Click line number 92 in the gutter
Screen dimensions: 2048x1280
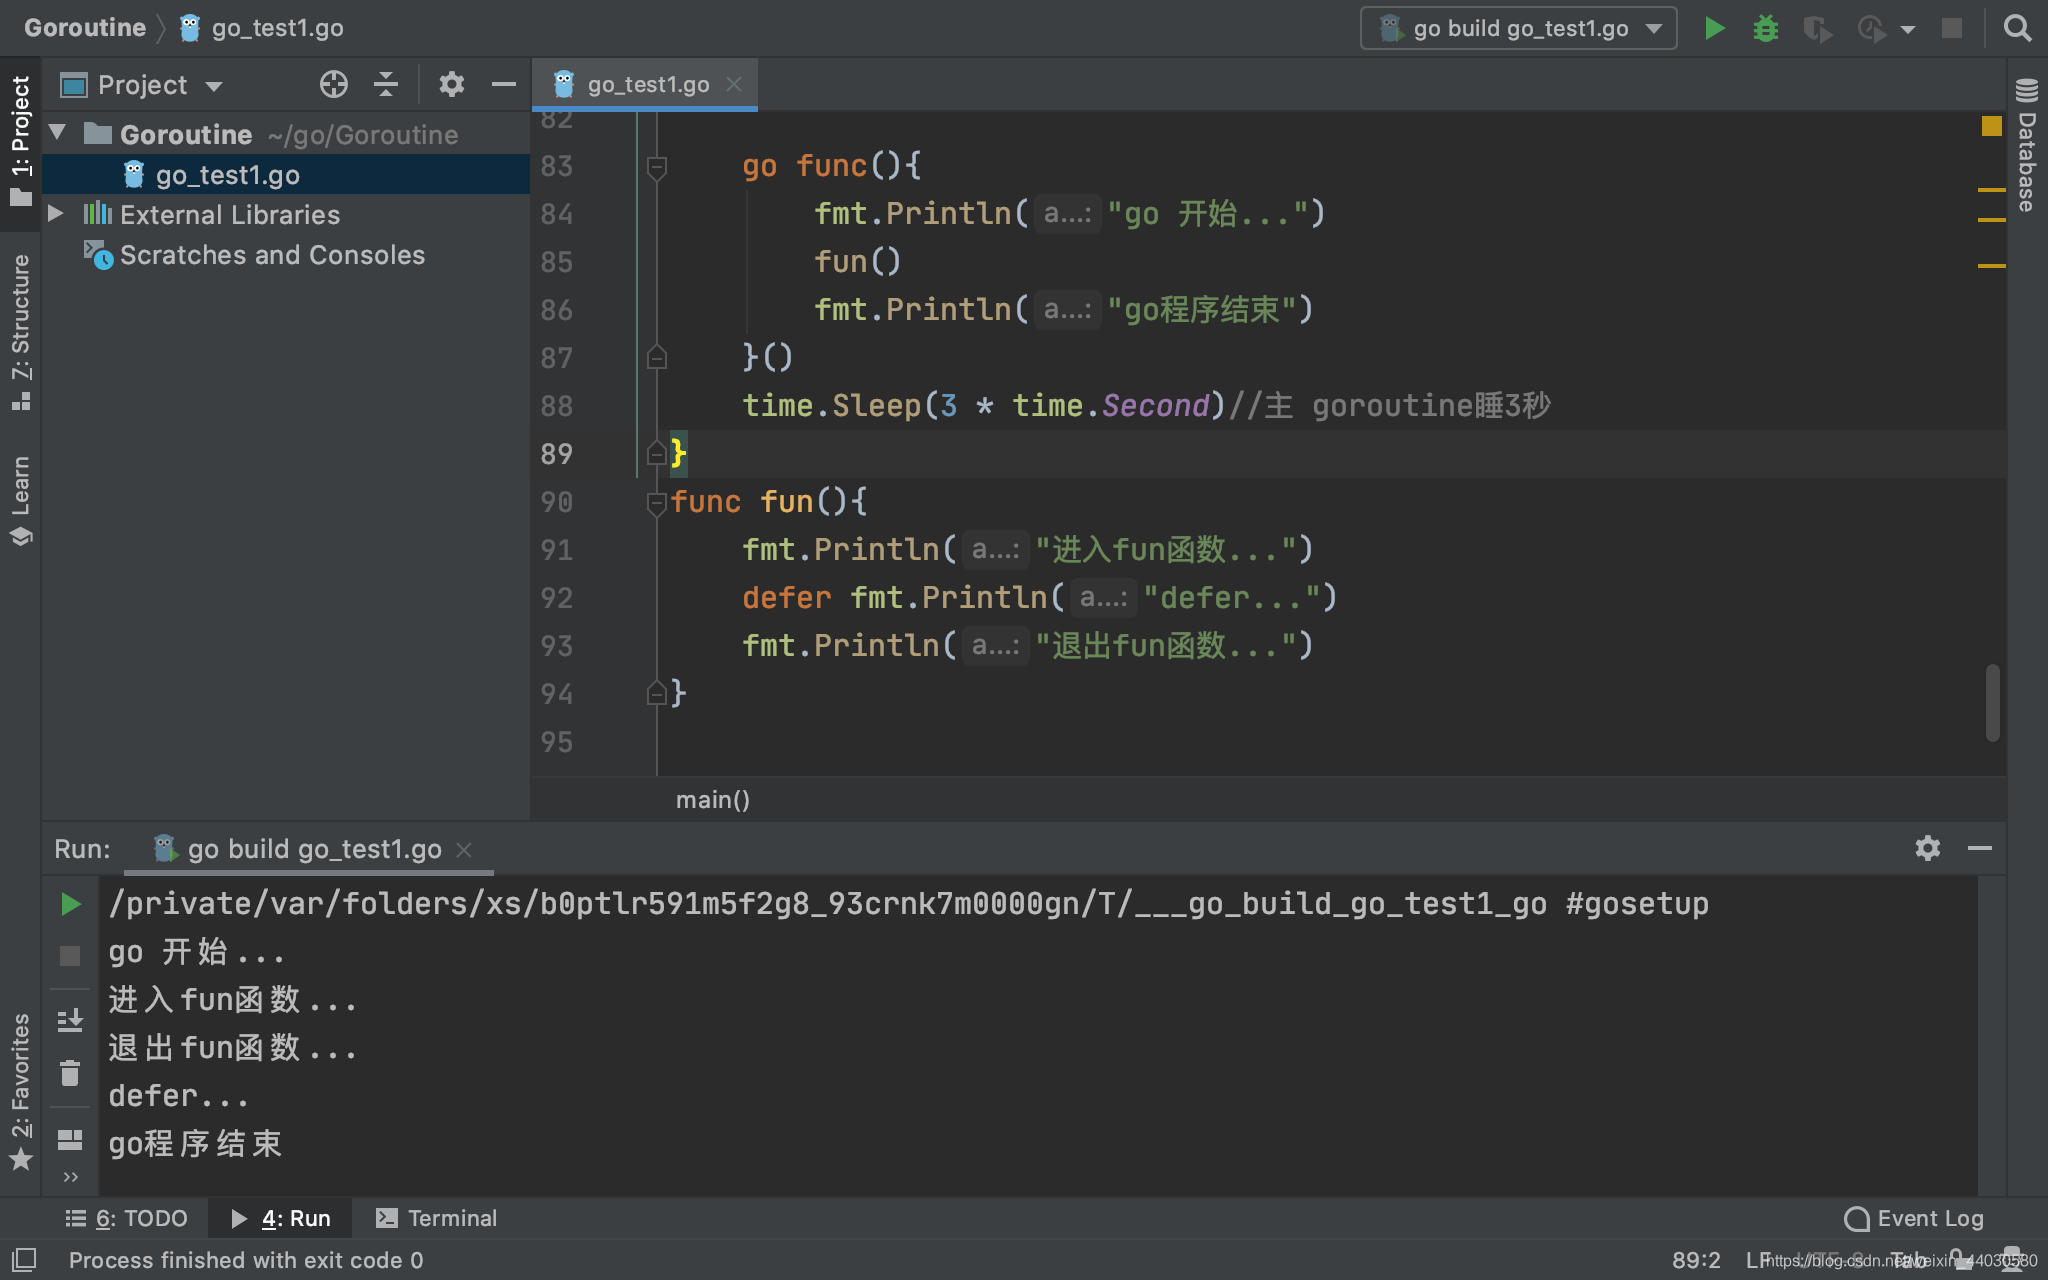[x=556, y=598]
